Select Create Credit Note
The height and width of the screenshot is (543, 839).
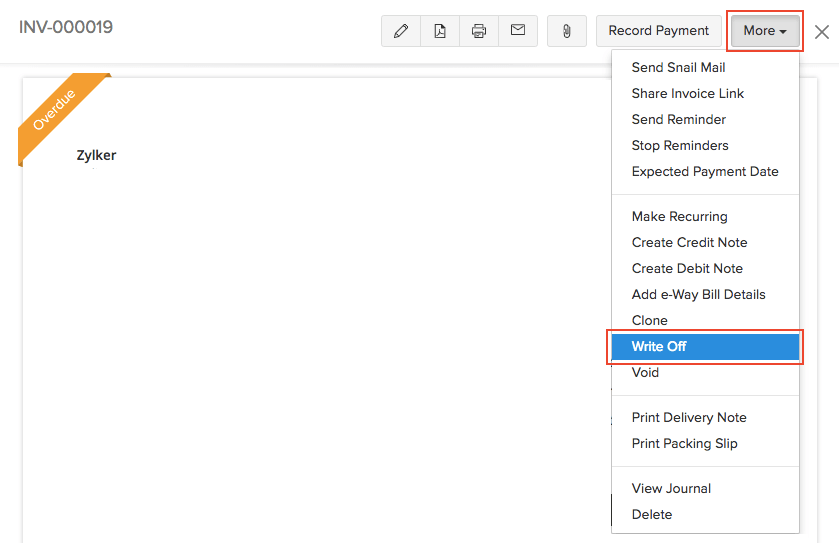(x=705, y=242)
